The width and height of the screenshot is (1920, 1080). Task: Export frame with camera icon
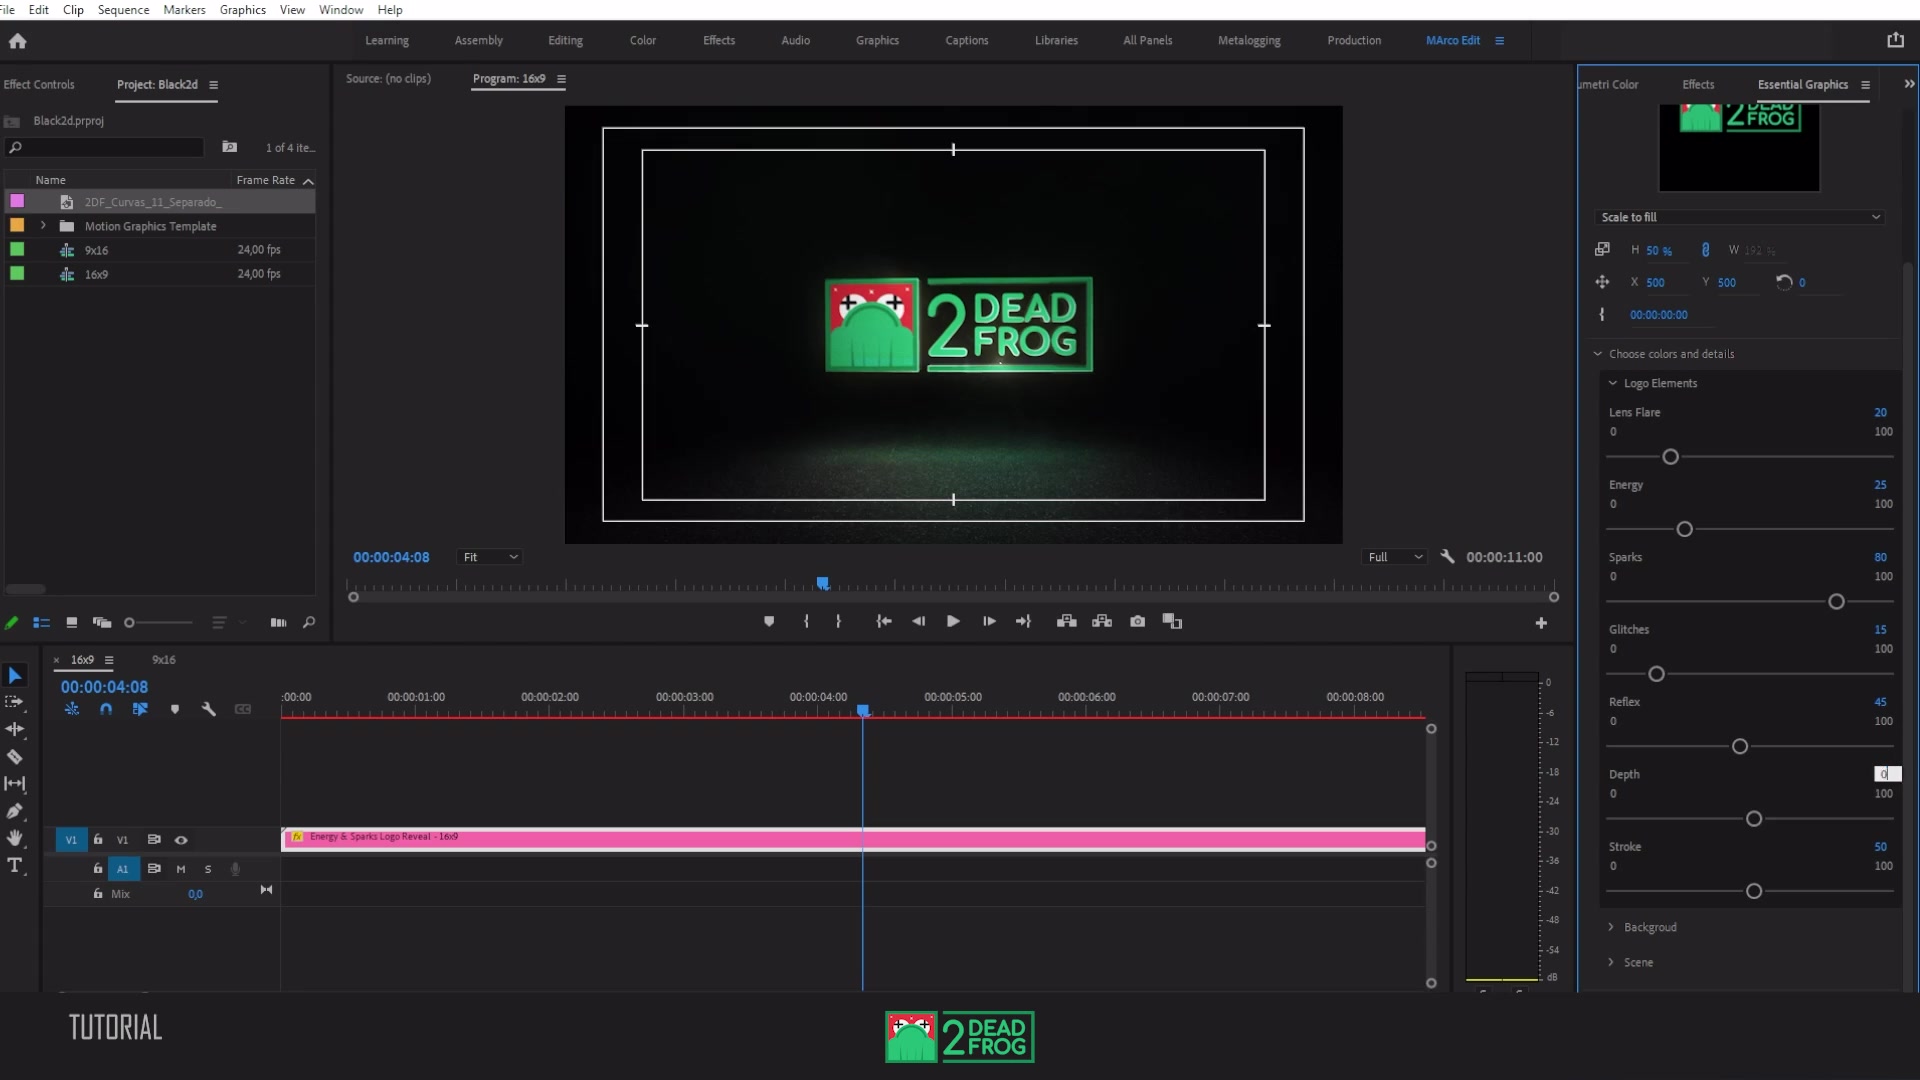point(1137,621)
